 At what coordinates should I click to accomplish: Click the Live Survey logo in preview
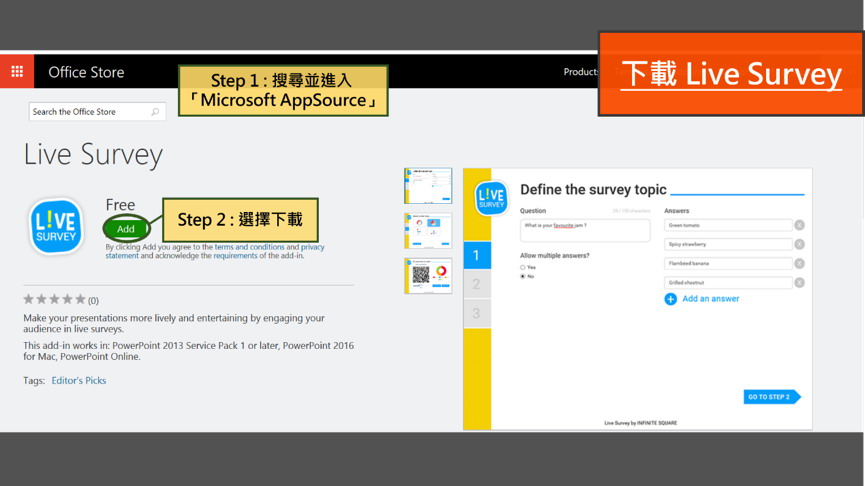coord(491,198)
